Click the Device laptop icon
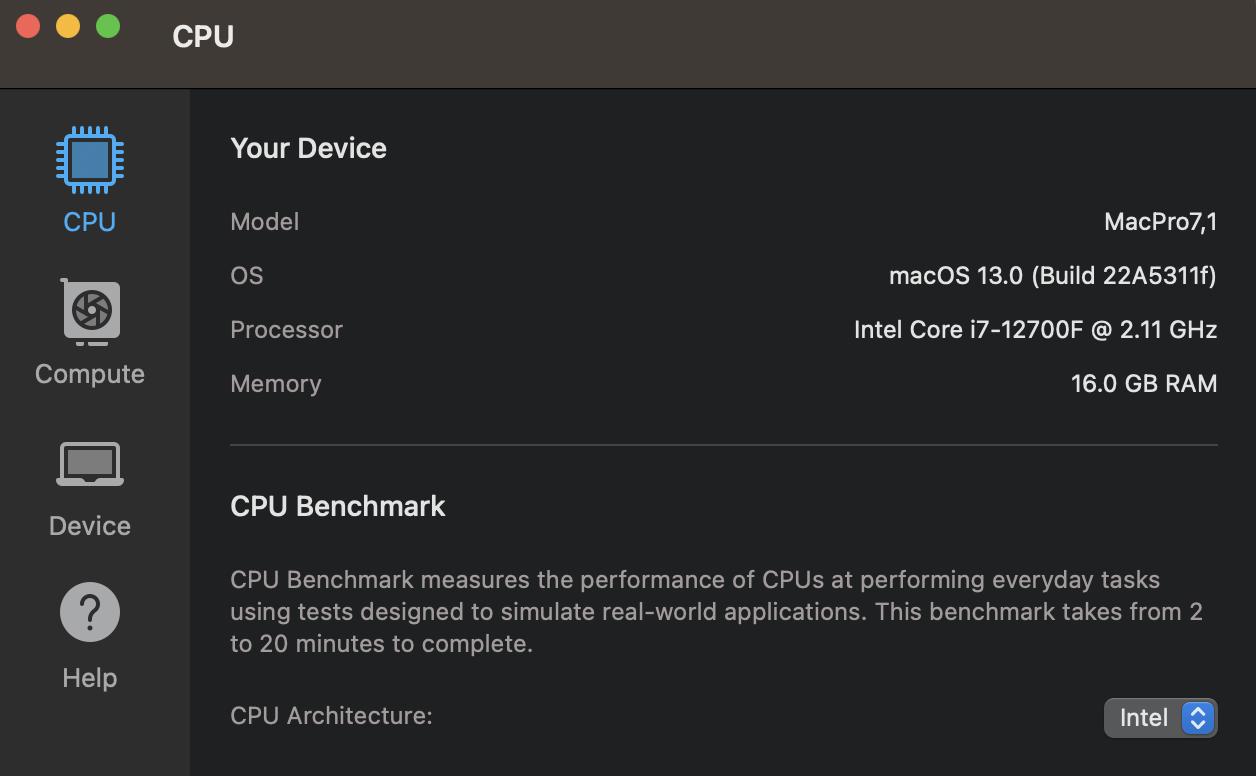The height and width of the screenshot is (776, 1256). click(90, 464)
